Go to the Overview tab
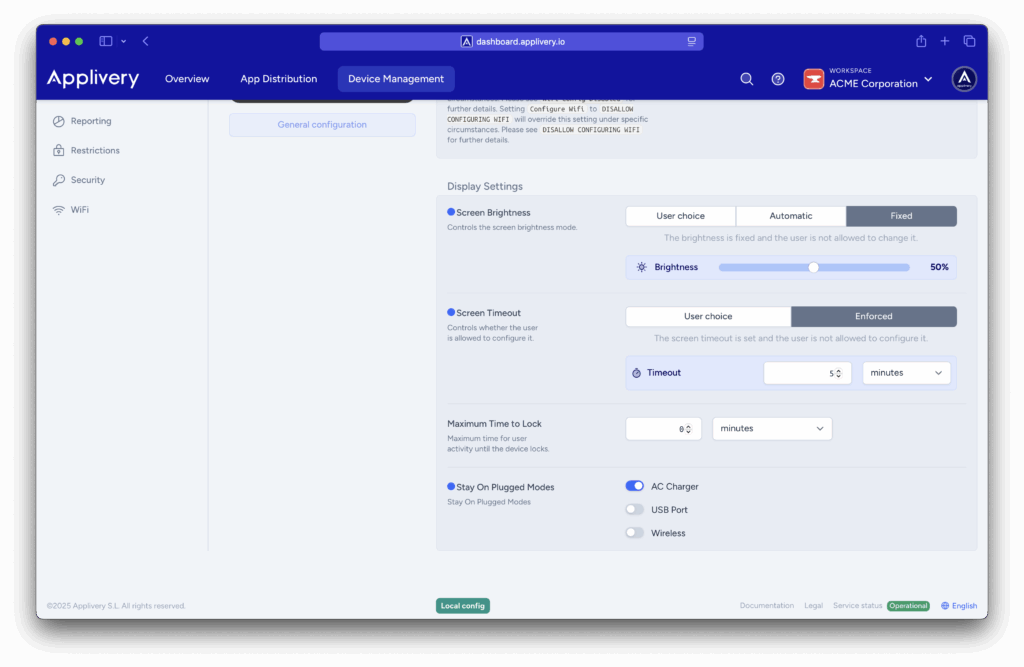Image resolution: width=1024 pixels, height=667 pixels. point(187,79)
